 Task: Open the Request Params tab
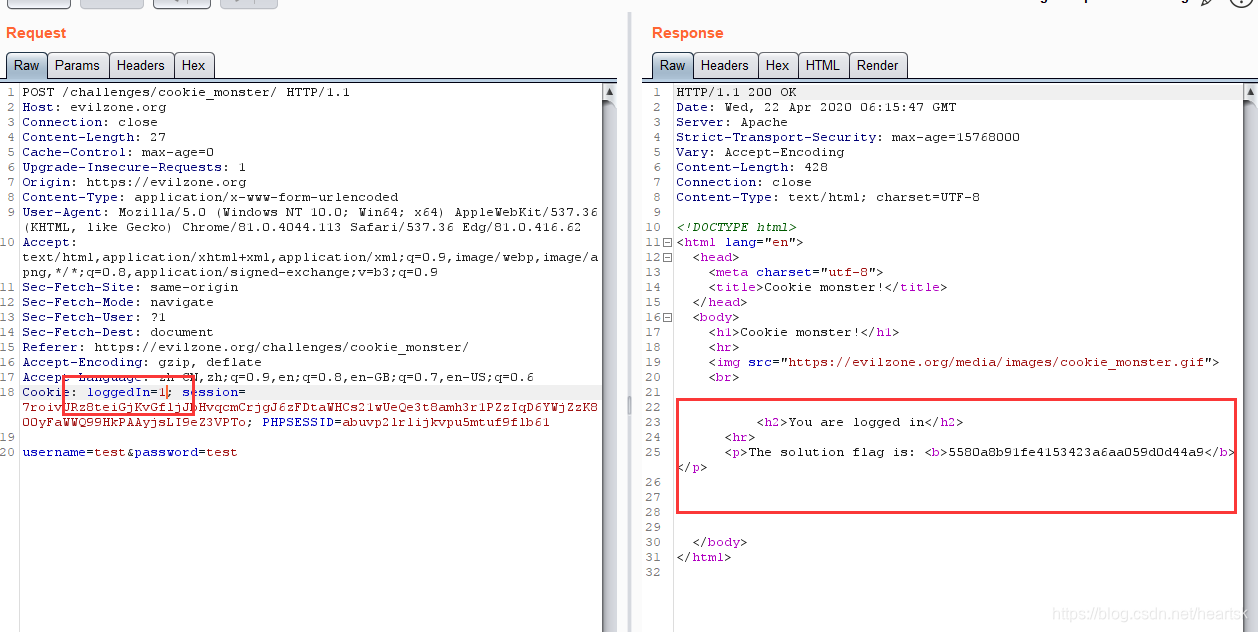(77, 66)
